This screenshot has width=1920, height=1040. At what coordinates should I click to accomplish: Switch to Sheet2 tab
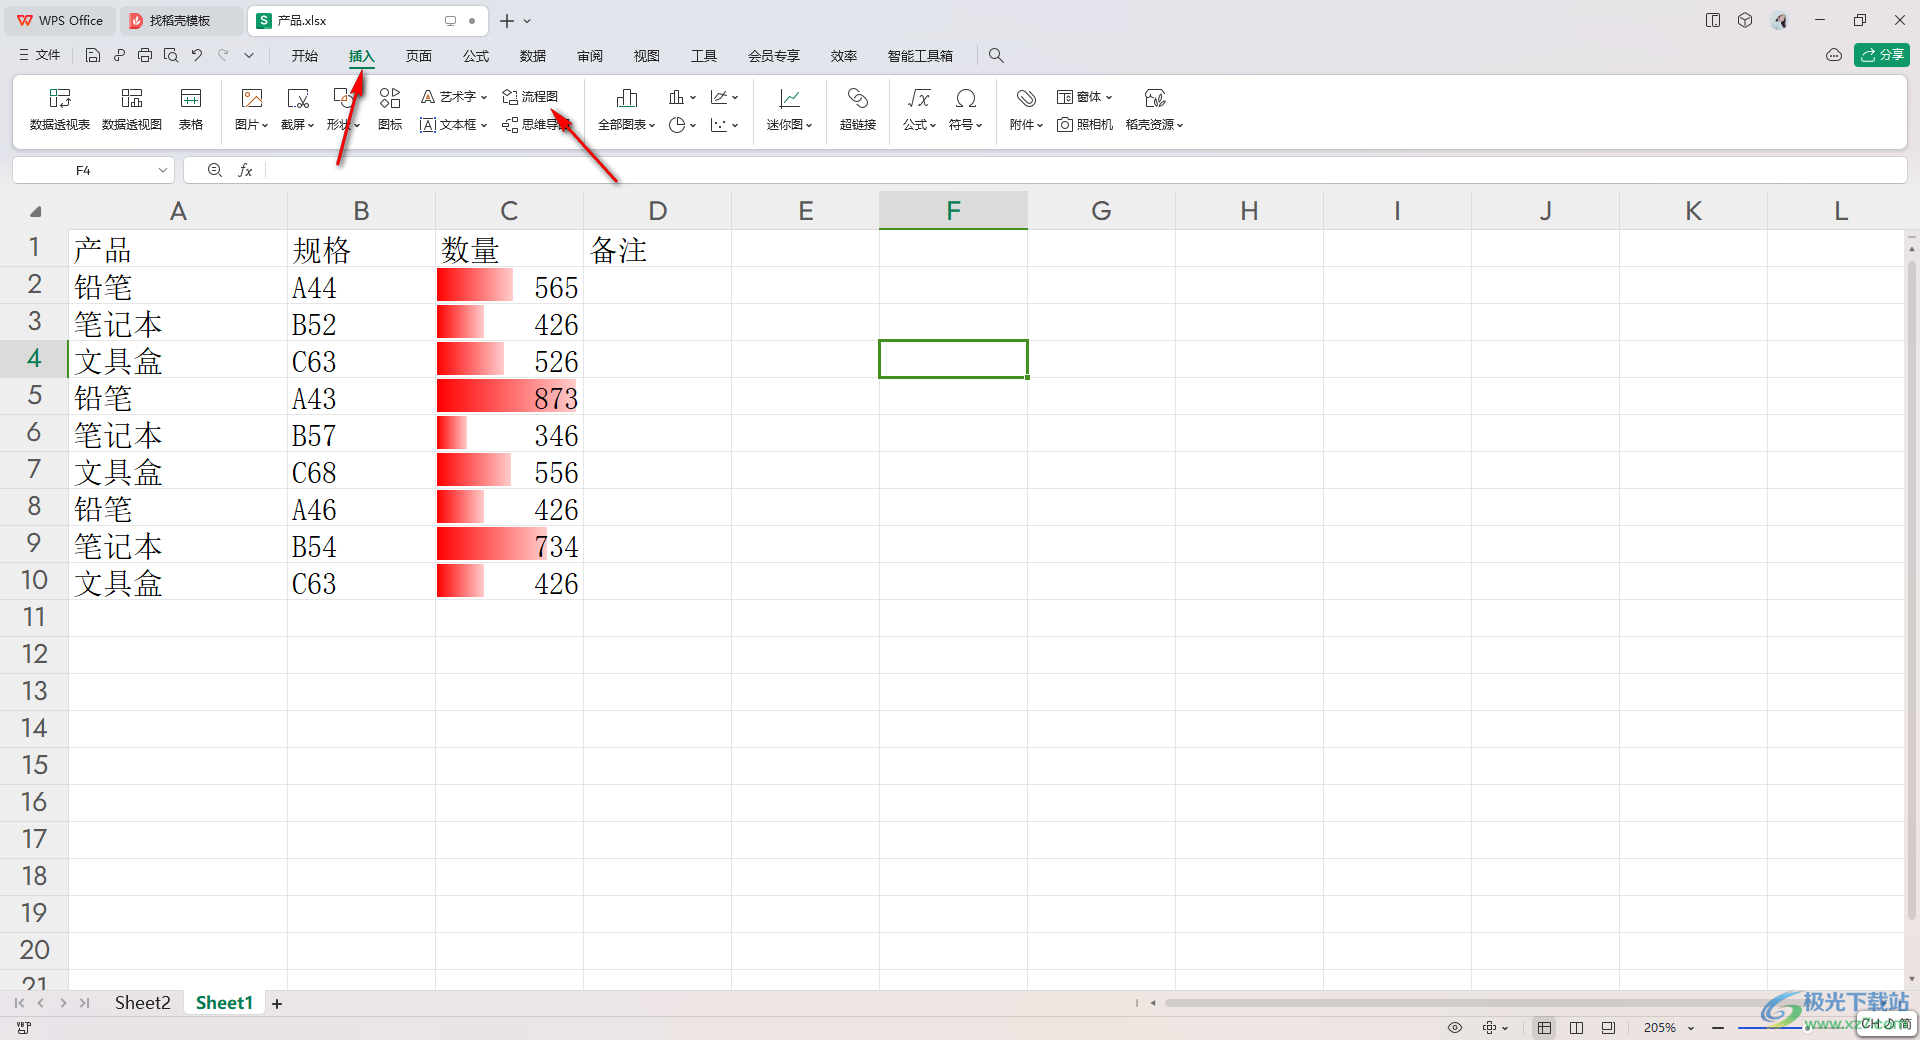click(142, 1002)
